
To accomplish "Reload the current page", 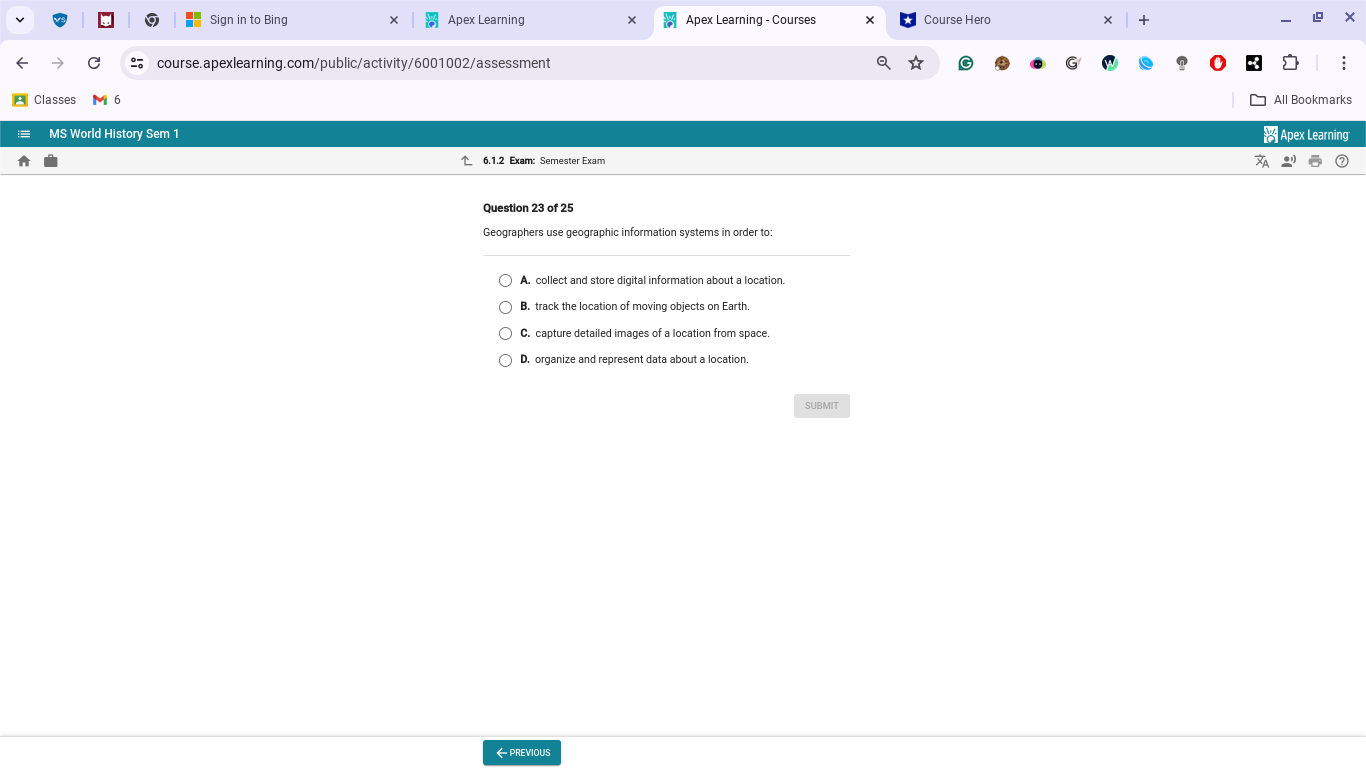I will [94, 63].
